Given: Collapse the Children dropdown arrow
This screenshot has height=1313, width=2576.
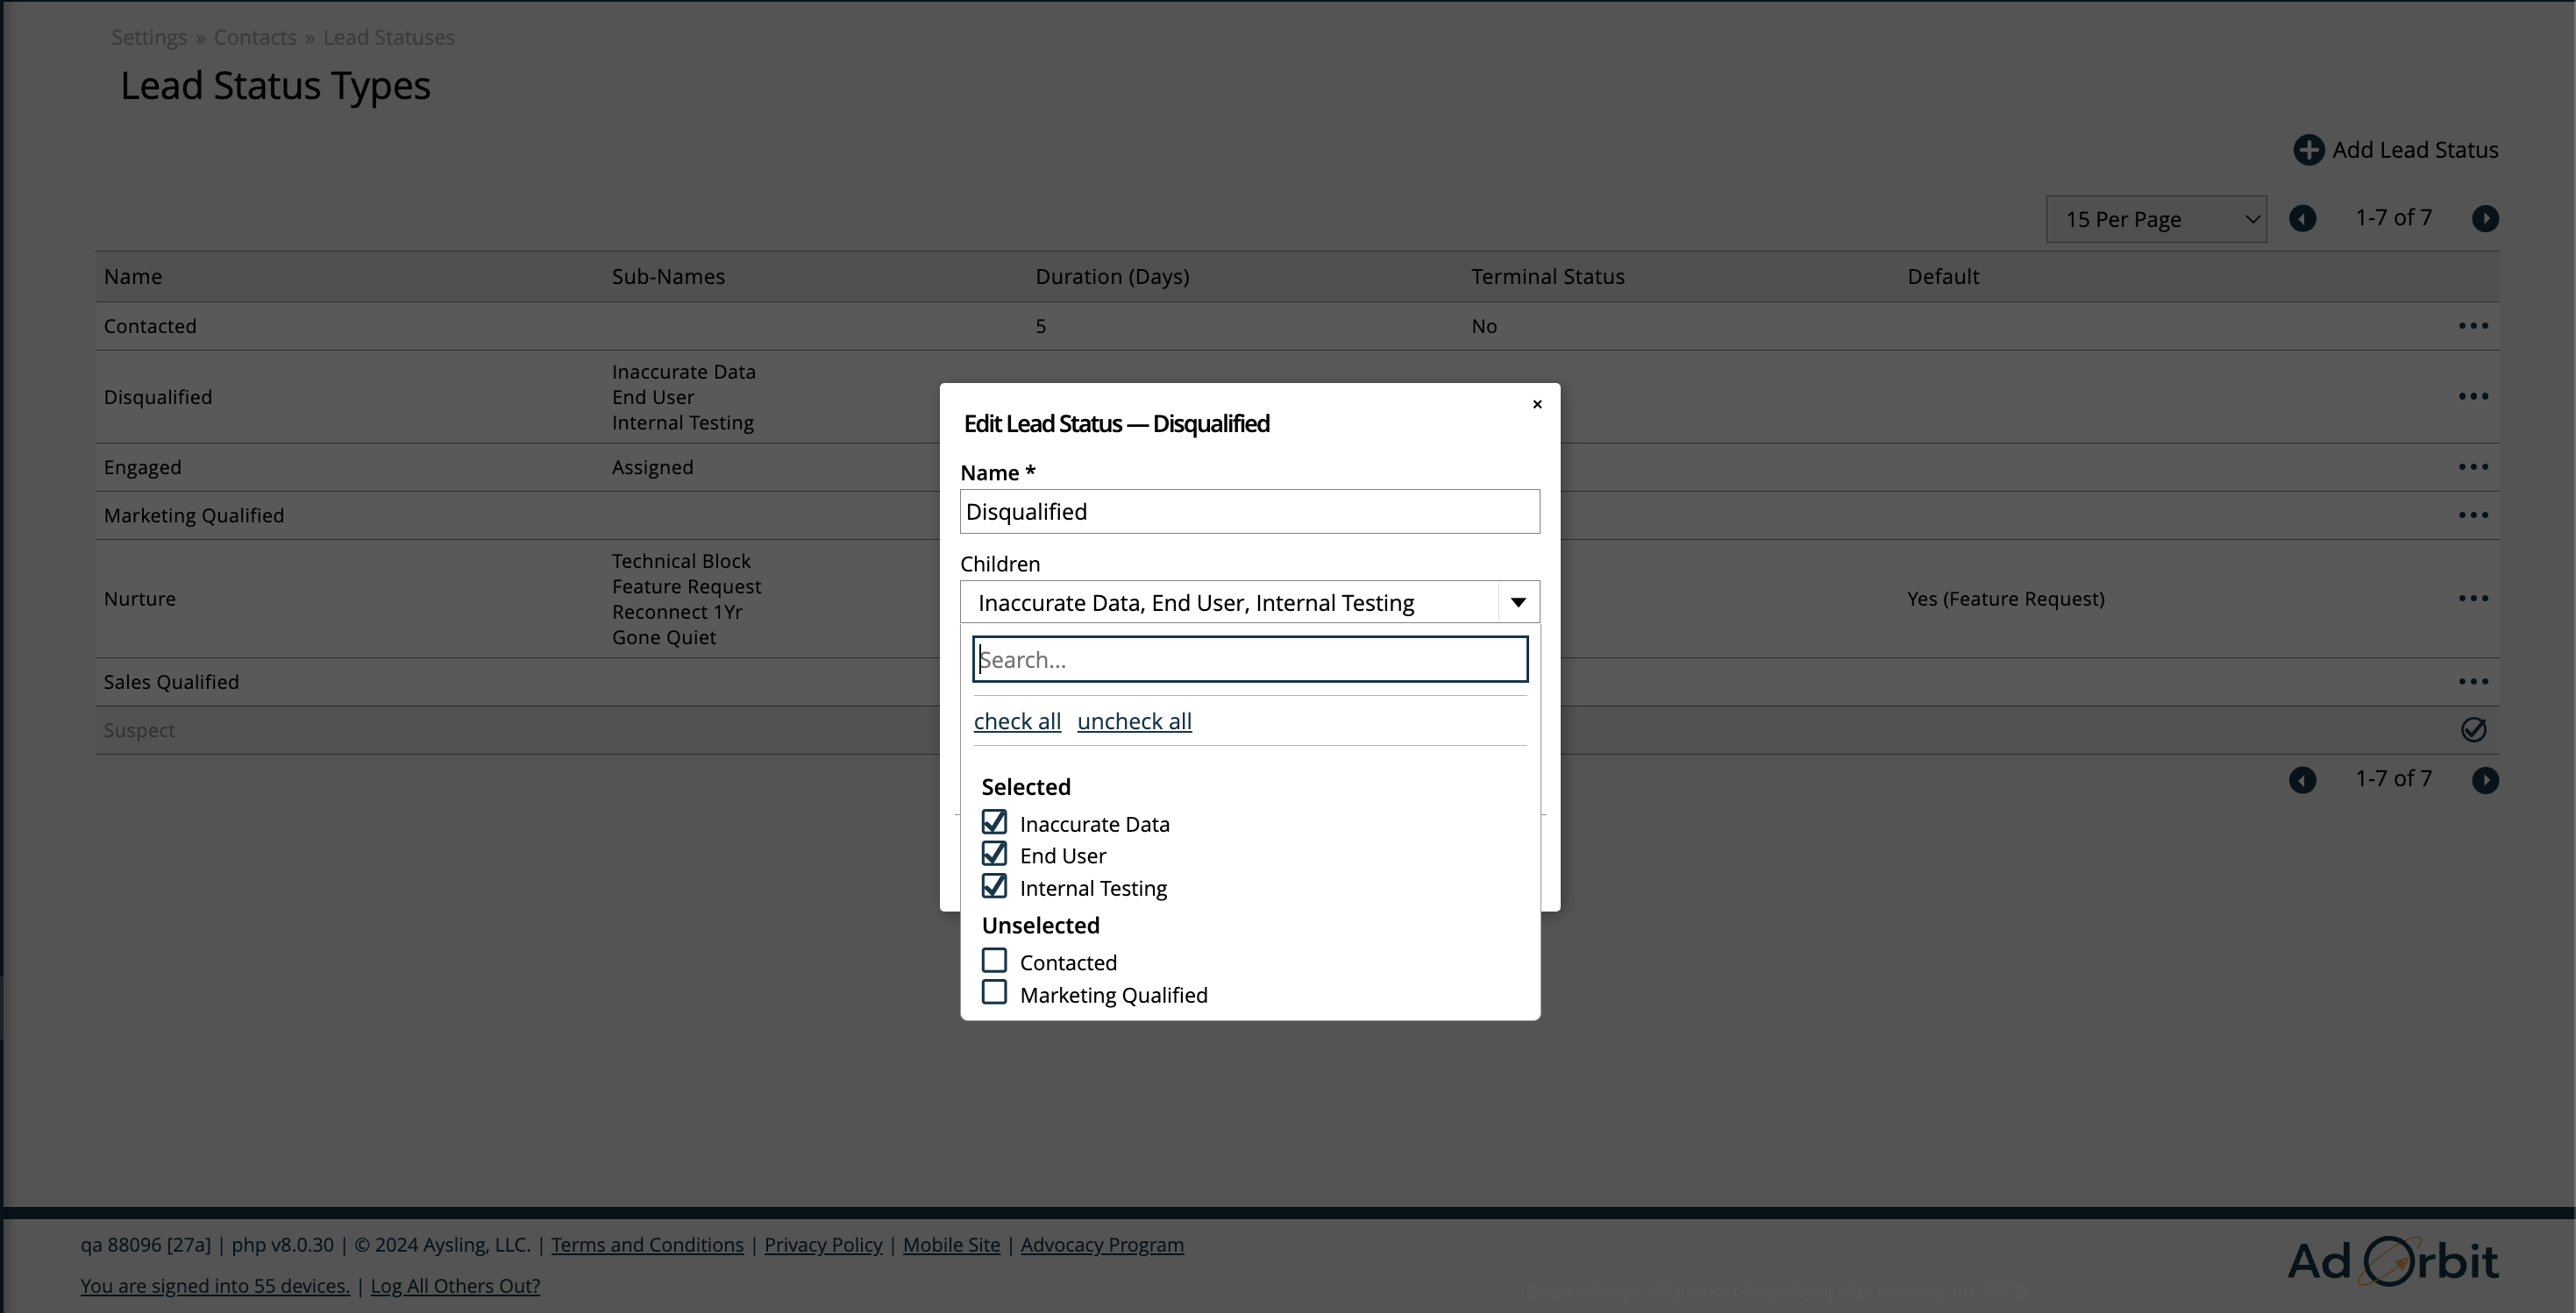Looking at the screenshot, I should tap(1517, 602).
